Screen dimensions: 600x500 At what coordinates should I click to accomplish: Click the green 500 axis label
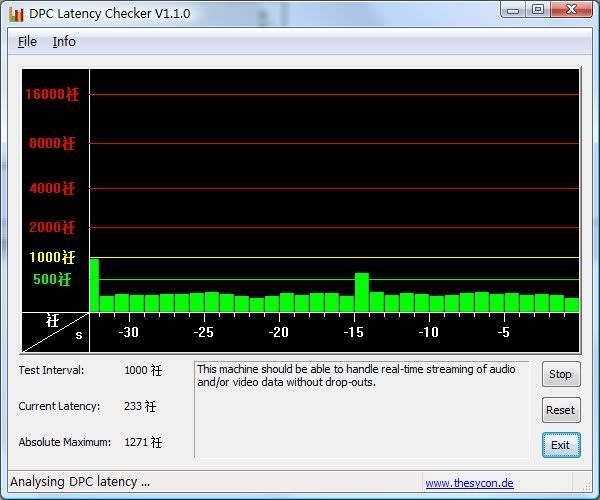52,279
